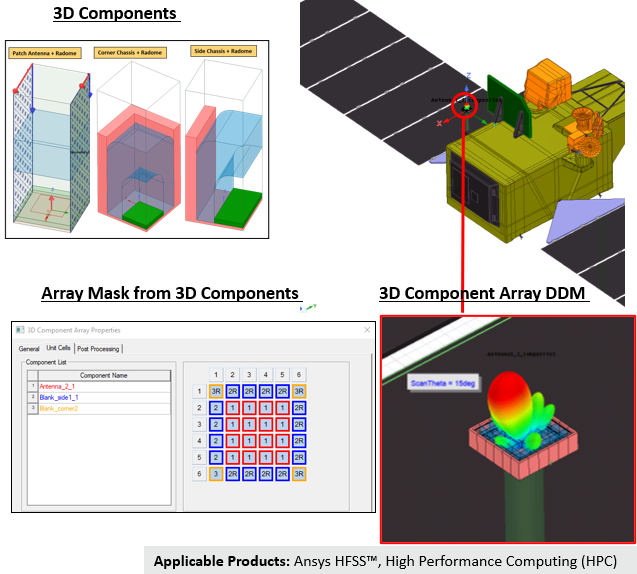The height and width of the screenshot is (574, 637).
Task: Select array grid column header 6
Action: pos(299,375)
